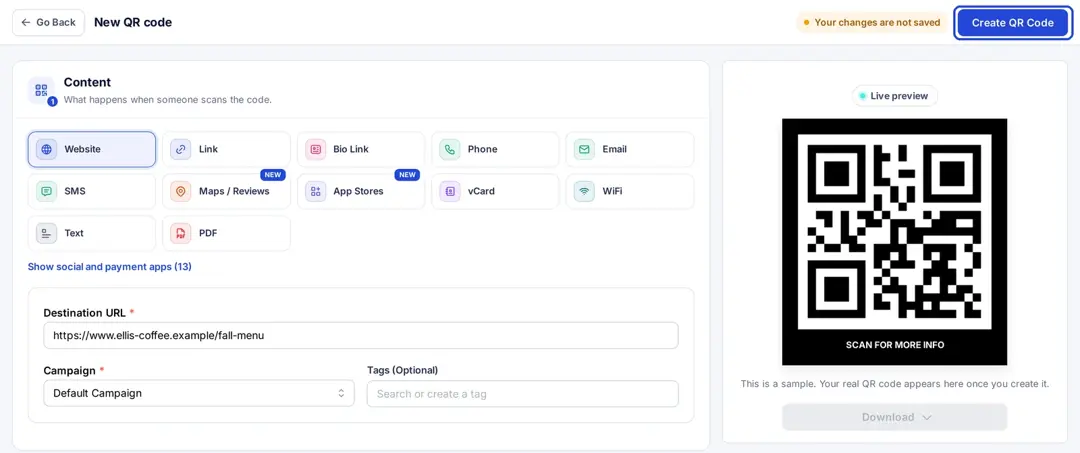Select the PDF file icon
This screenshot has width=1080, height=453.
pyautogui.click(x=180, y=233)
